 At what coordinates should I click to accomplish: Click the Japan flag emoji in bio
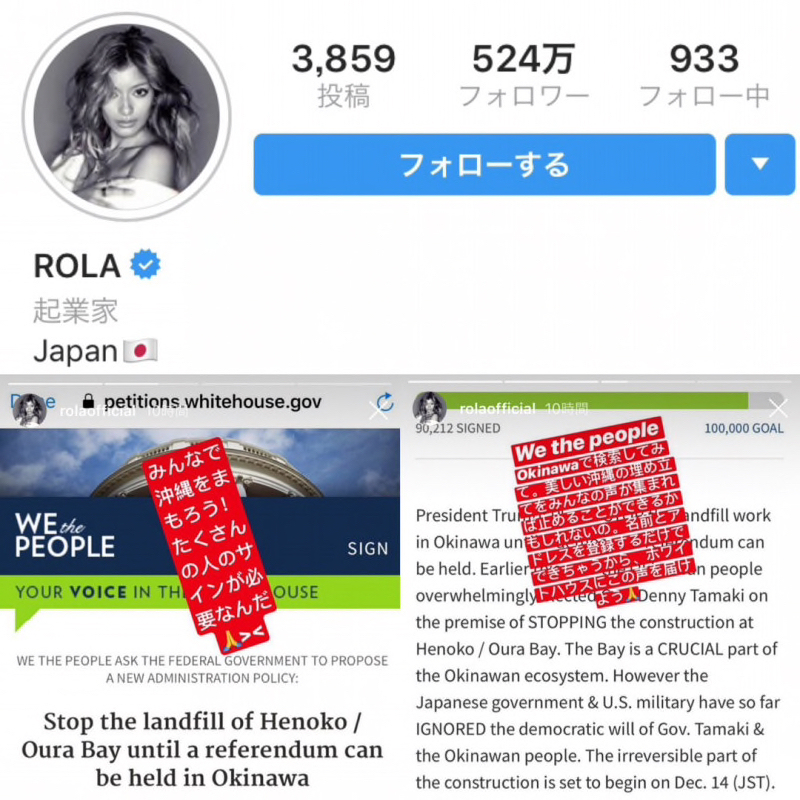tap(140, 351)
